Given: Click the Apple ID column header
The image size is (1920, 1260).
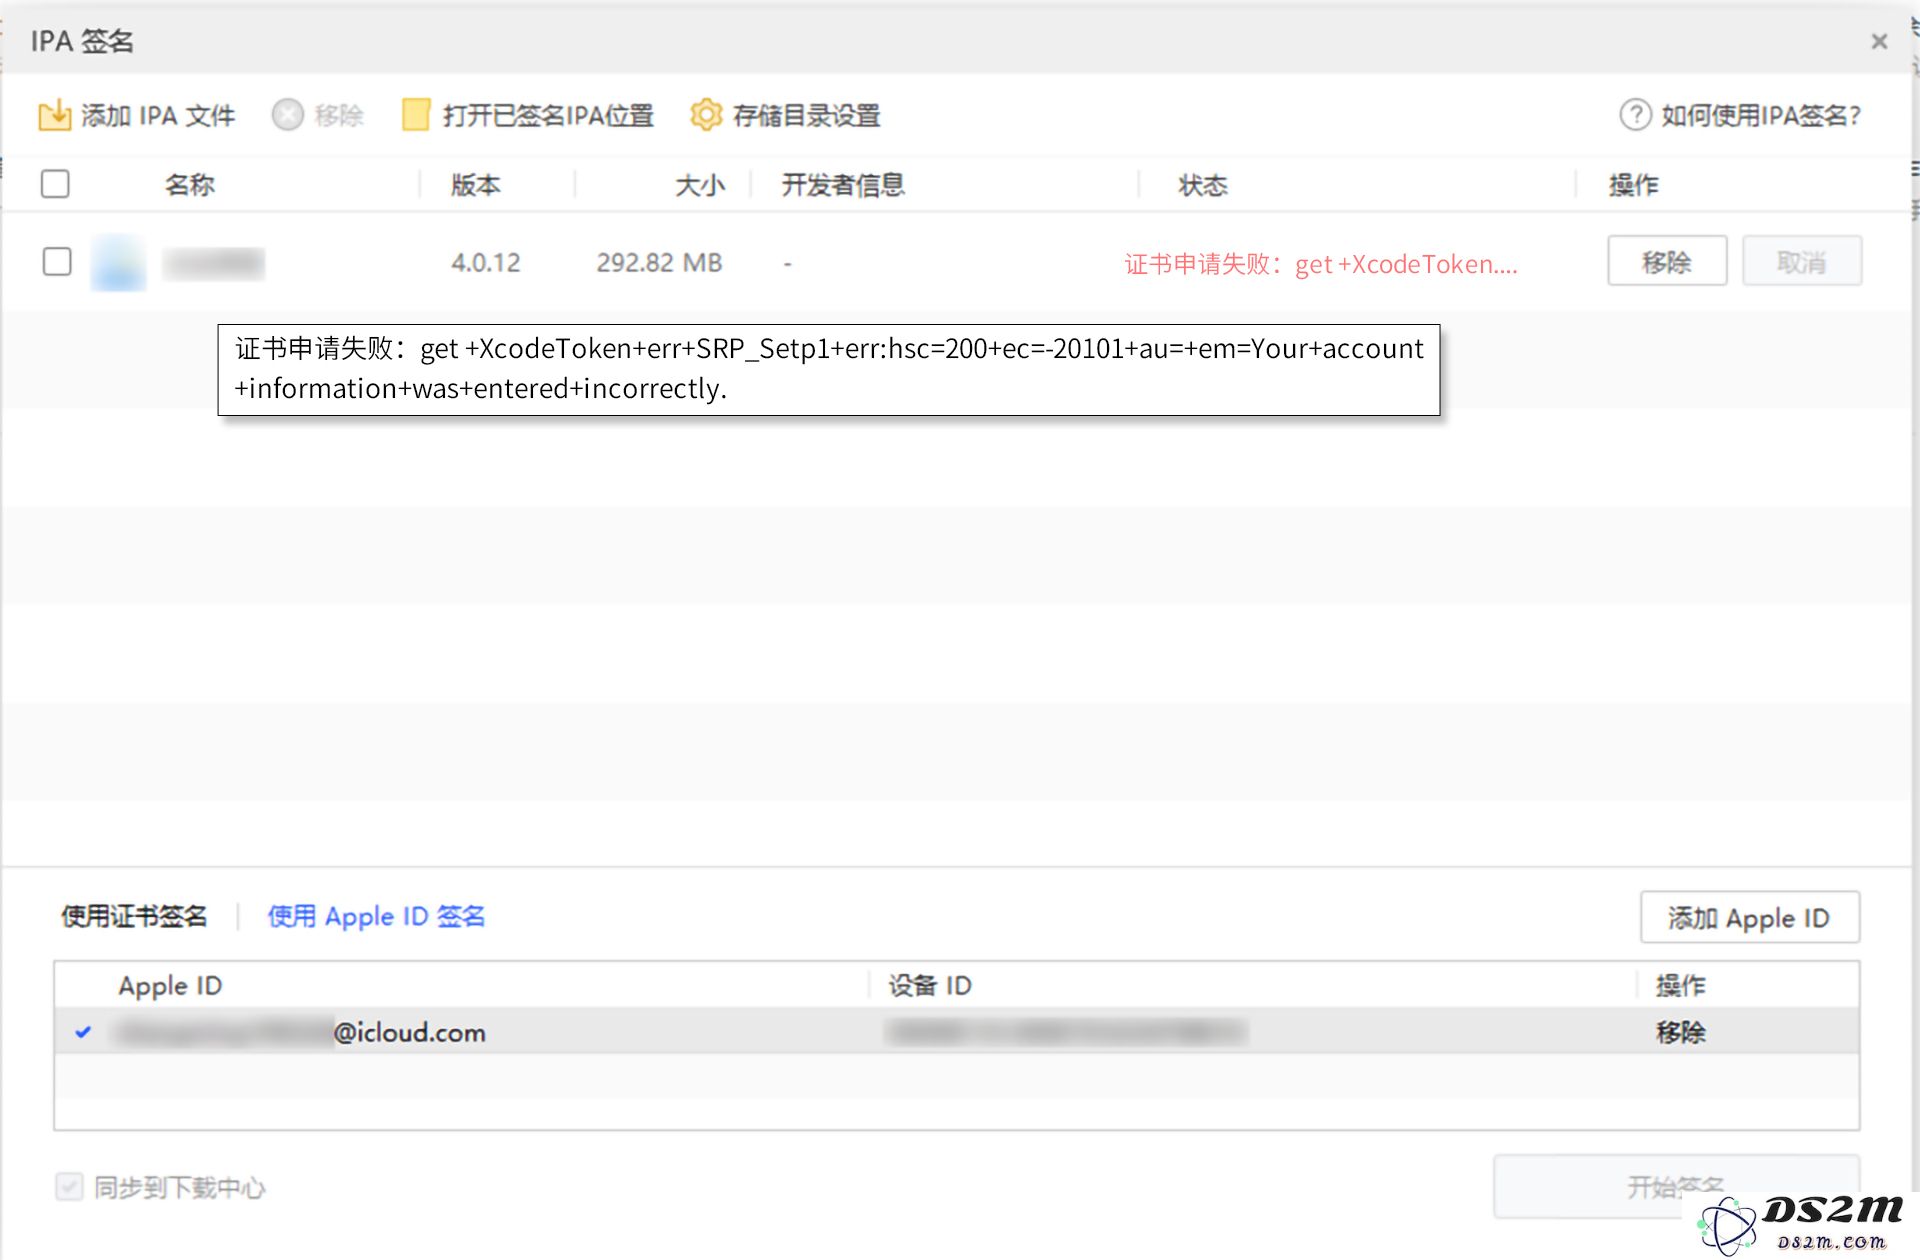Looking at the screenshot, I should pos(170,985).
